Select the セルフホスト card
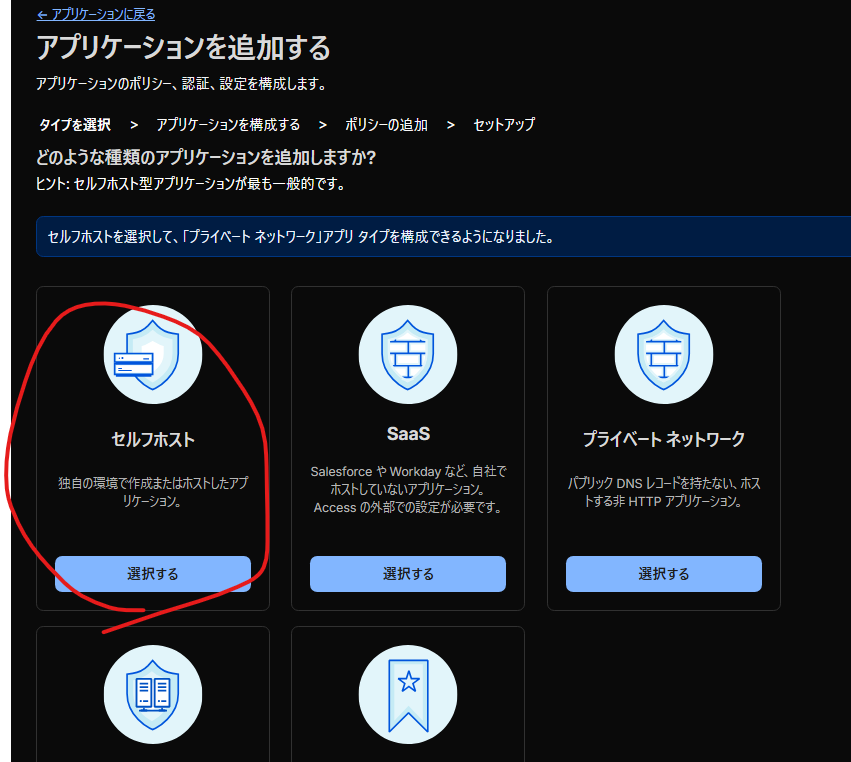The width and height of the screenshot is (851, 762). point(152,573)
